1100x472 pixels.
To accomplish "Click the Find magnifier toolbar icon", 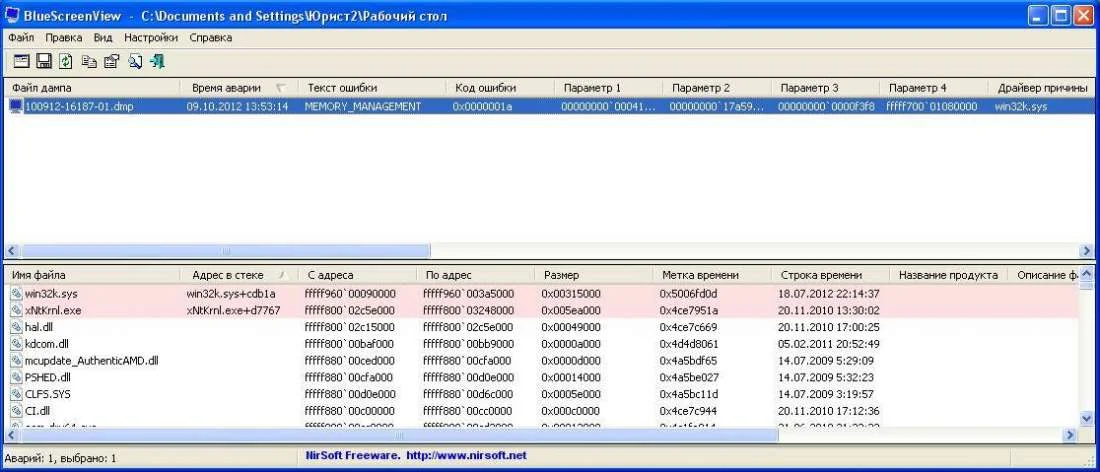I will pos(135,62).
